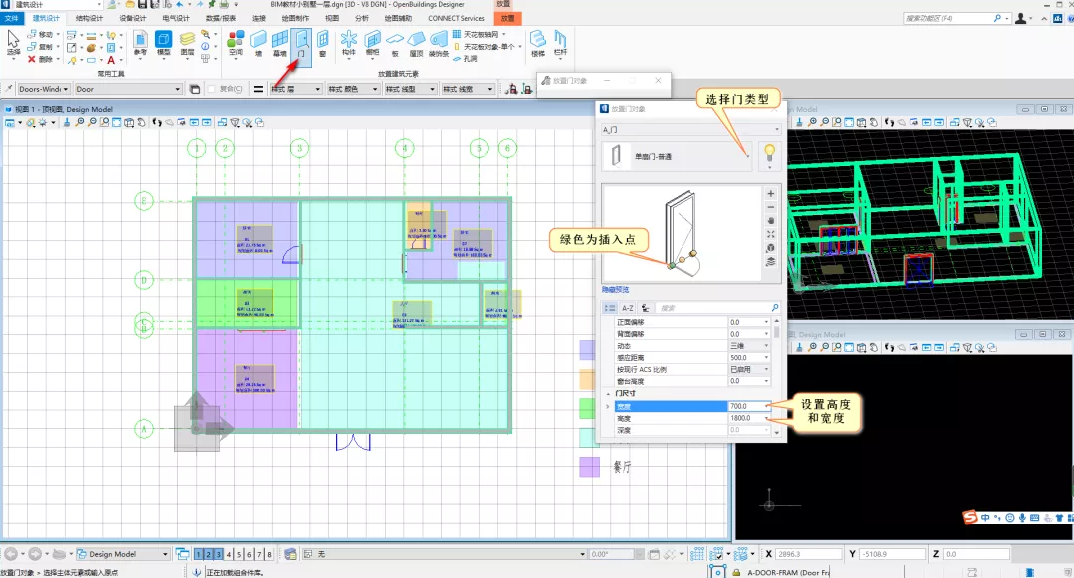Switch to A-Z sorted property view
Image resolution: width=1074 pixels, height=578 pixels.
click(x=627, y=308)
